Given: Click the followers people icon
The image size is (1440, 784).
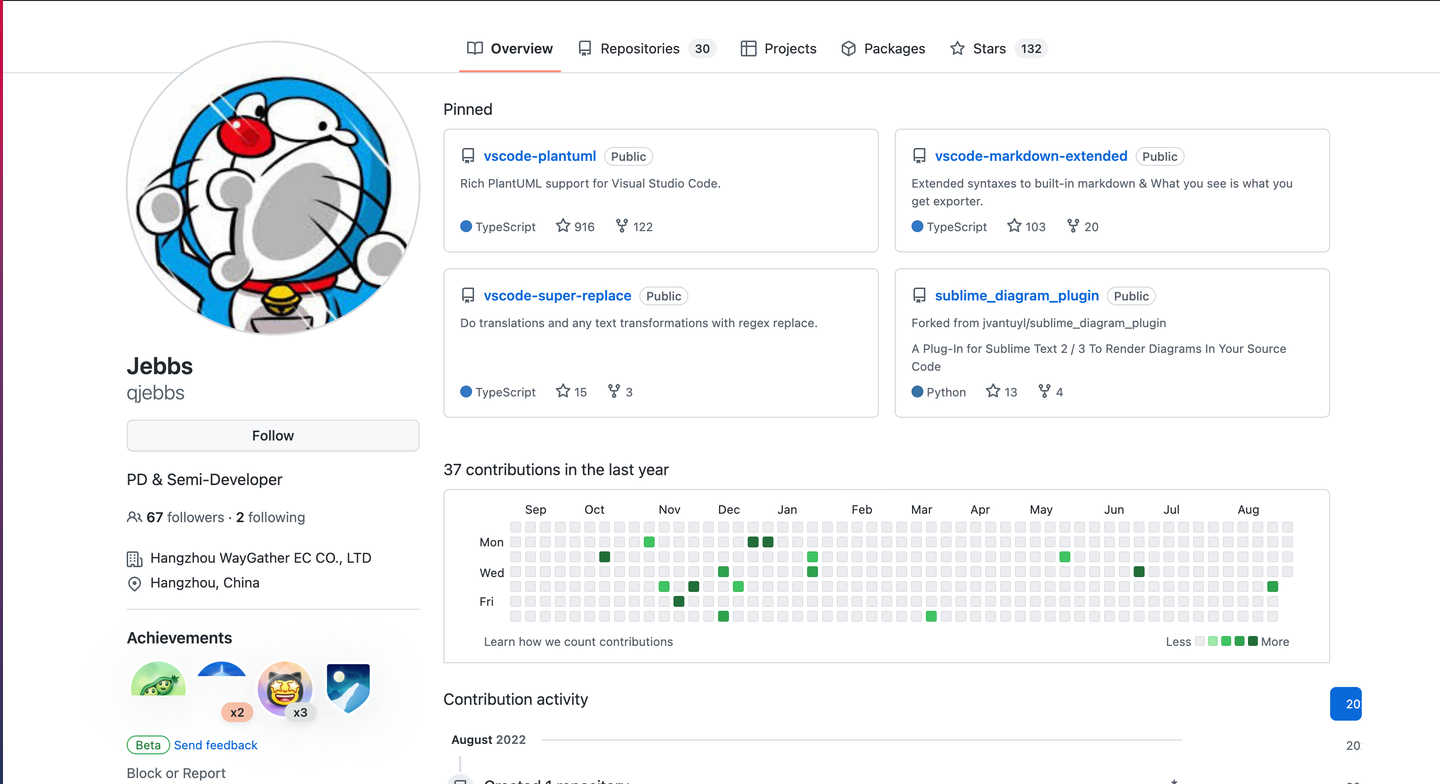Looking at the screenshot, I should (134, 518).
